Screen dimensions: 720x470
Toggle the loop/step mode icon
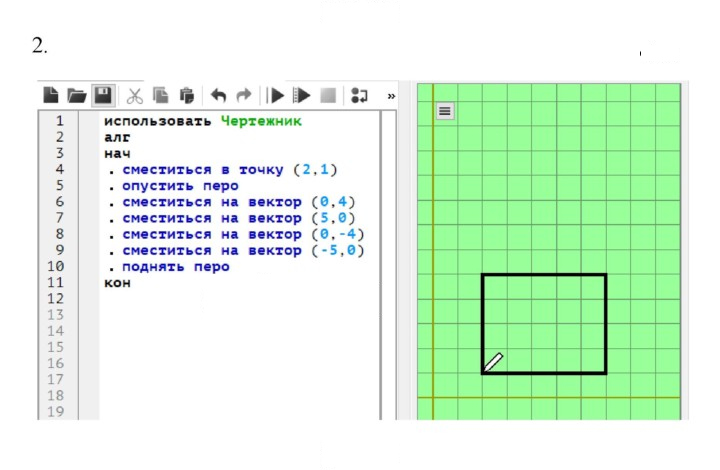pos(359,95)
